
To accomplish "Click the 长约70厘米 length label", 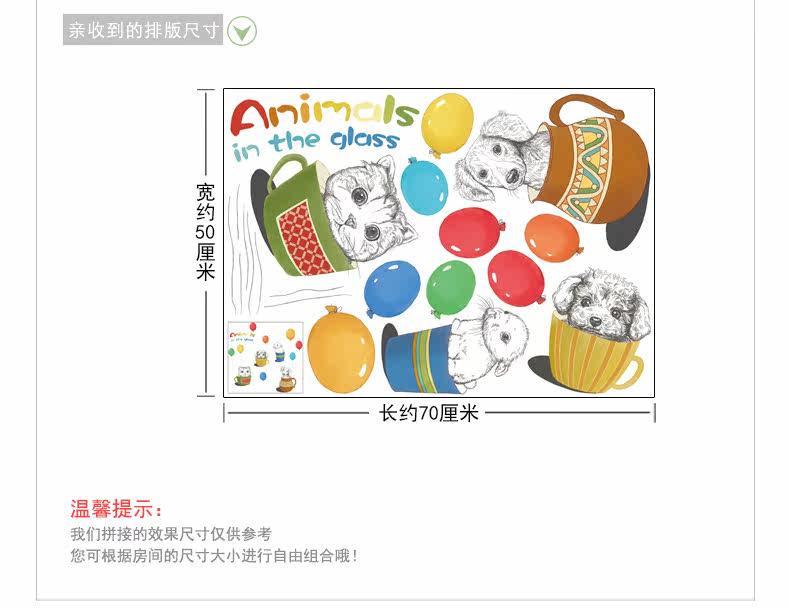I will 429,414.
